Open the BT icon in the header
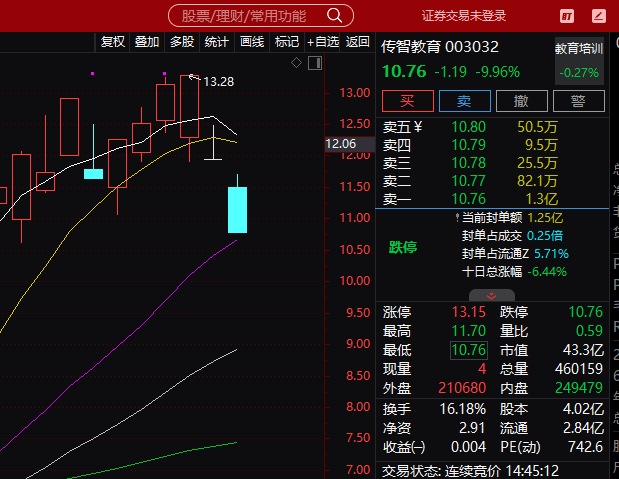619x479 pixels. 567,16
